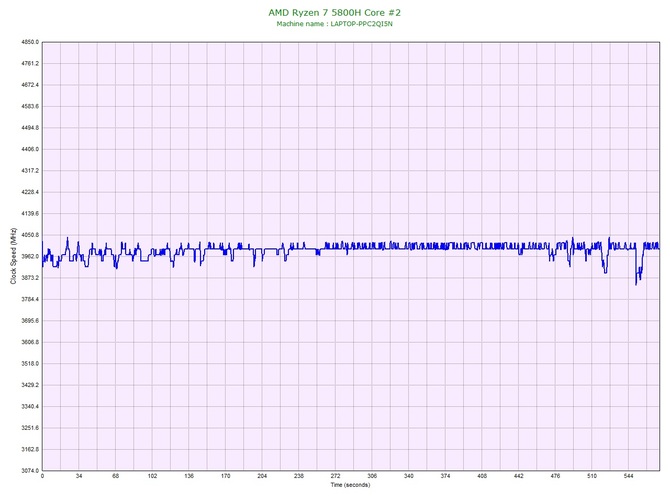The image size is (670, 502).
Task: Select the 4228.4 y-axis value
Action: click(x=30, y=192)
